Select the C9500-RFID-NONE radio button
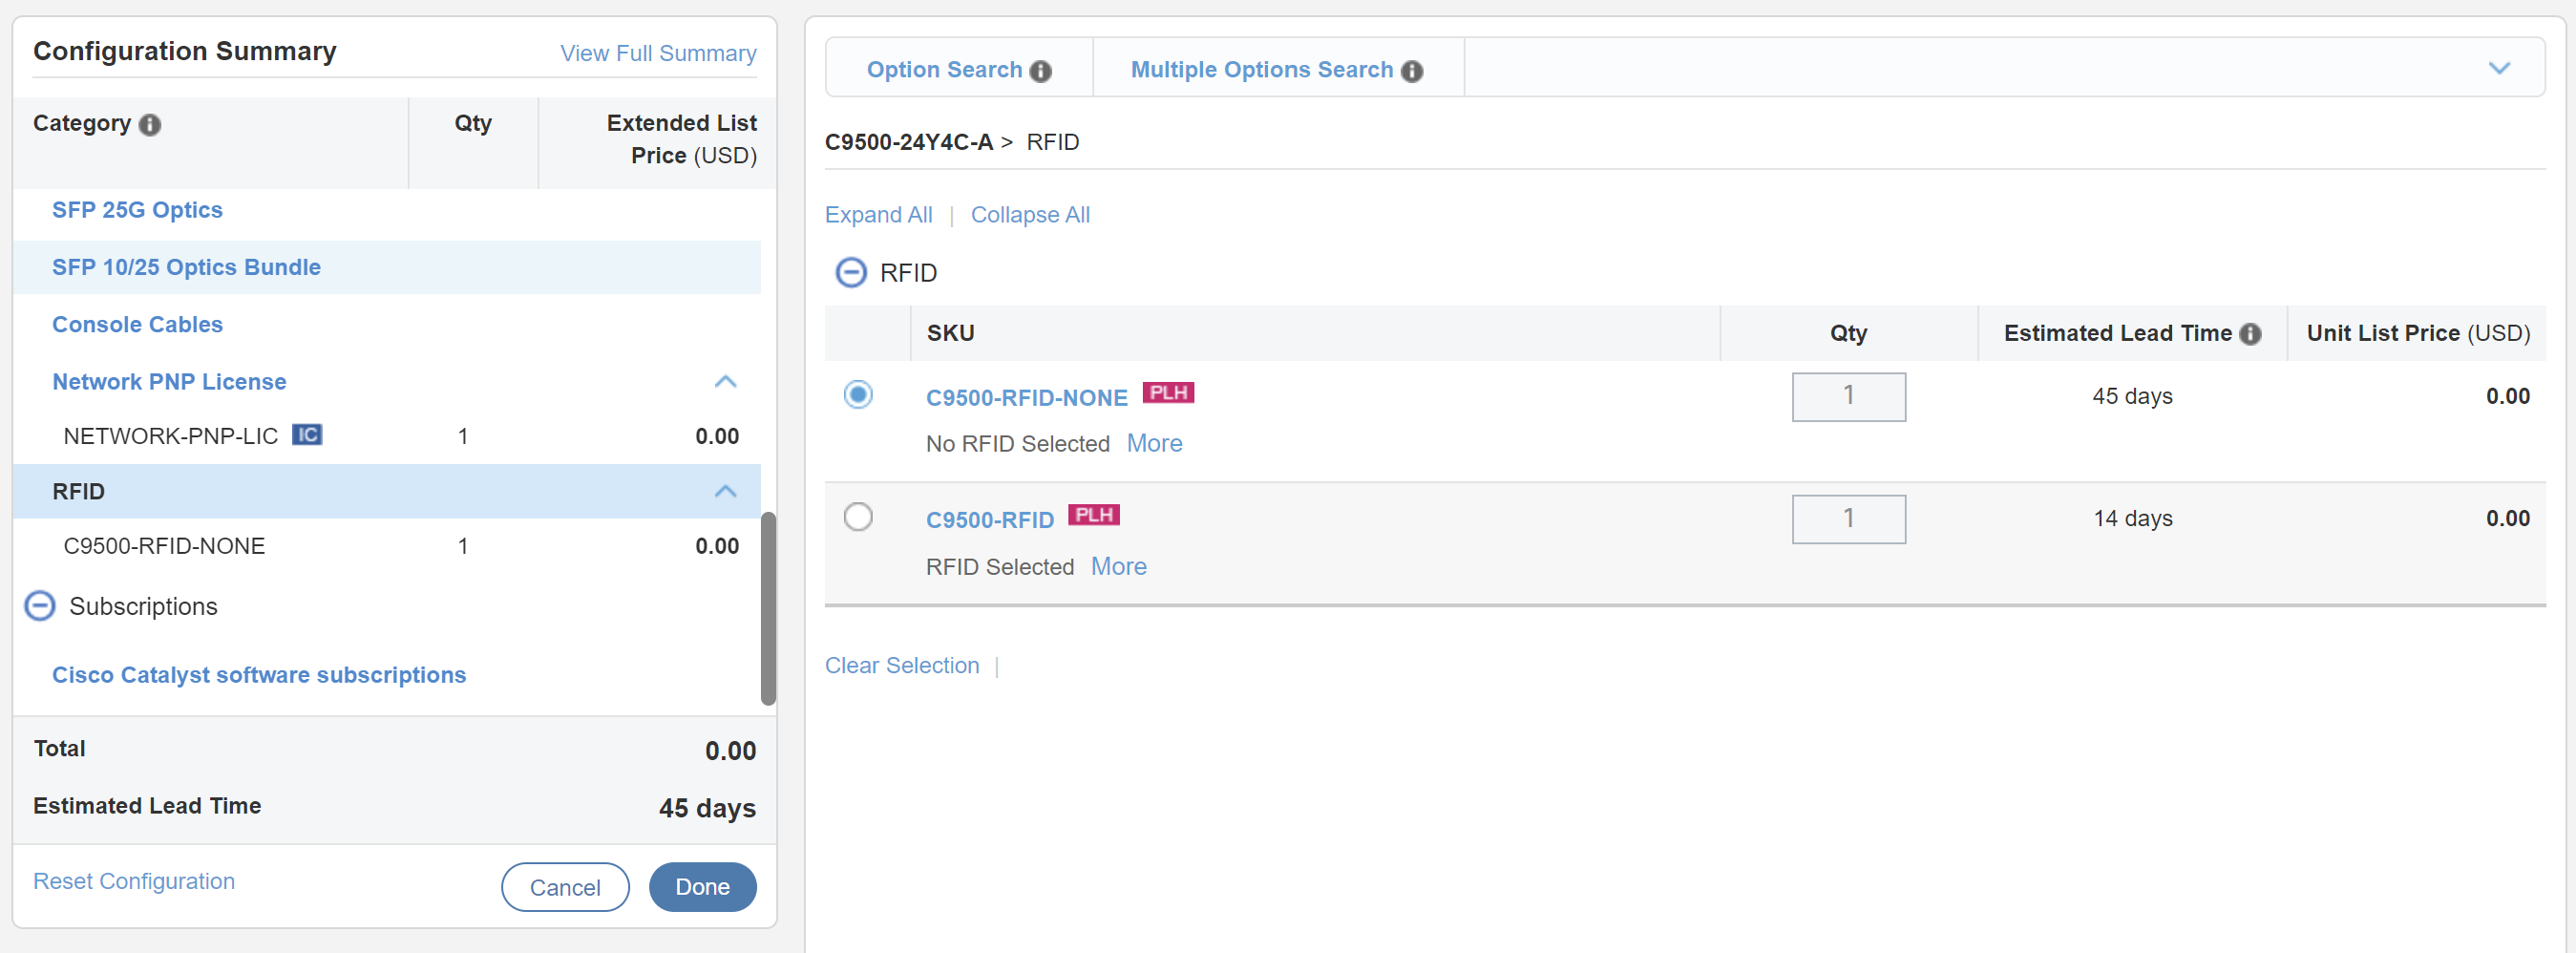 pos(858,395)
